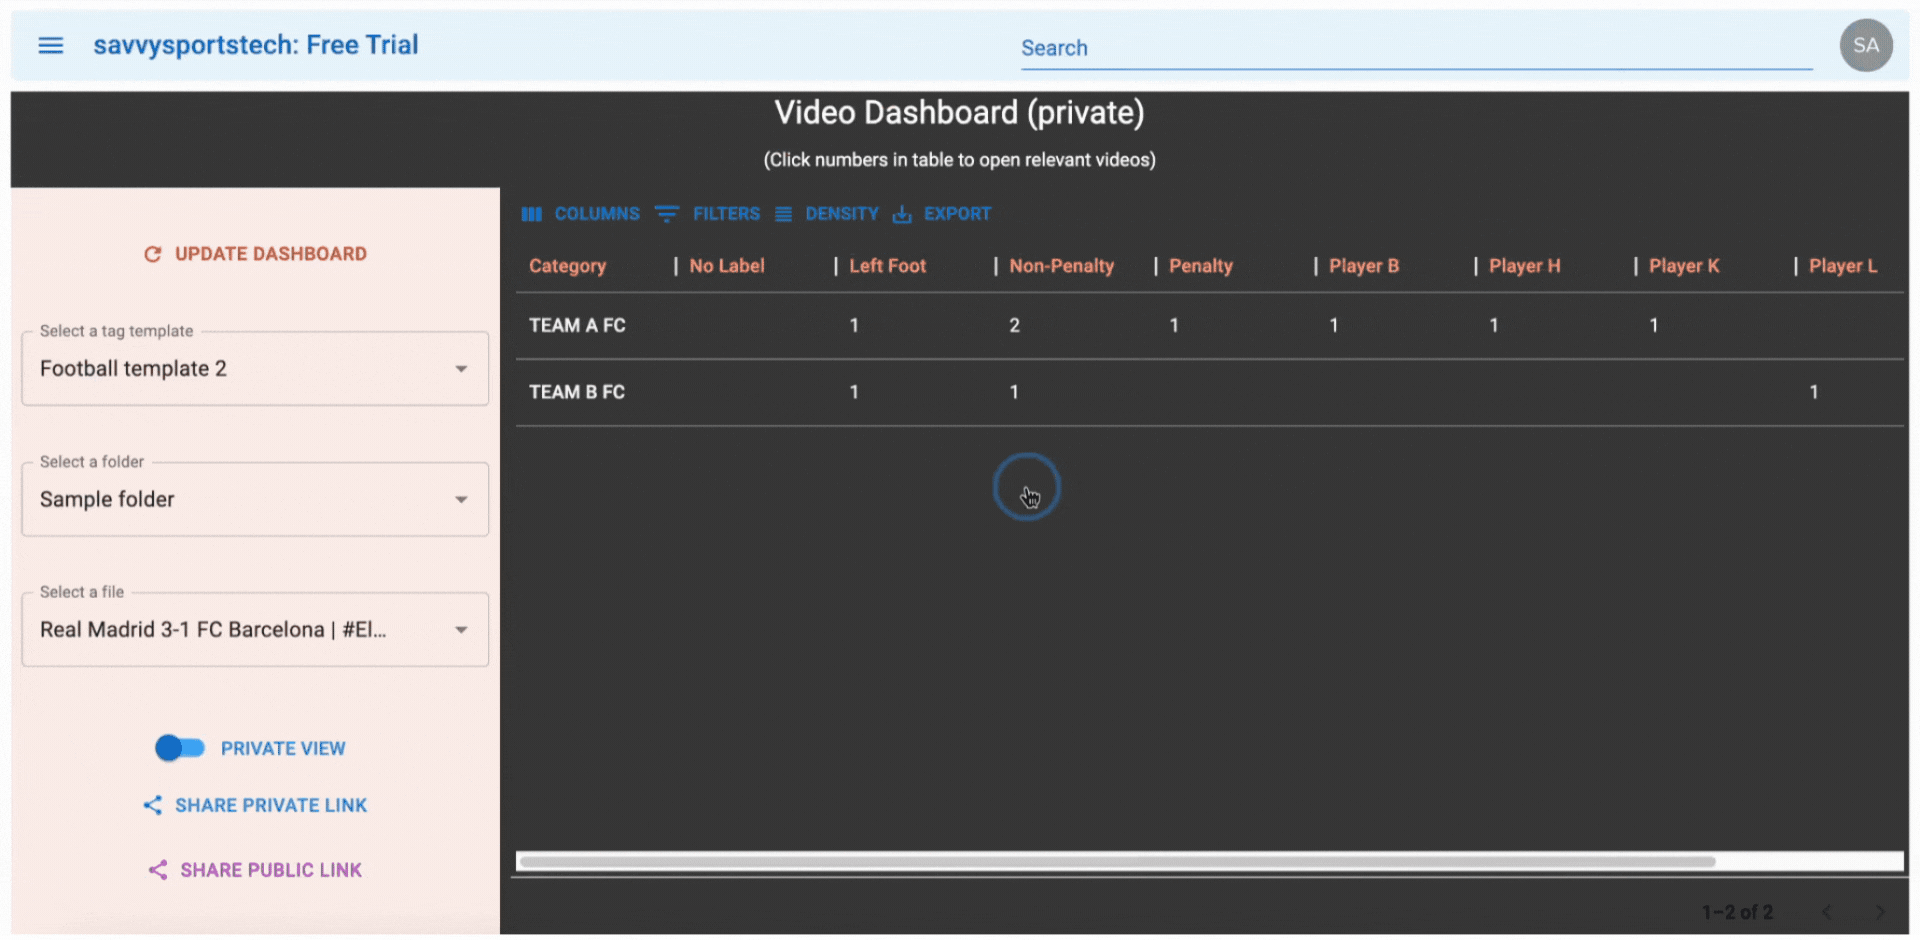This screenshot has width=1920, height=940.
Task: Open the tag template dropdown
Action: click(x=255, y=369)
